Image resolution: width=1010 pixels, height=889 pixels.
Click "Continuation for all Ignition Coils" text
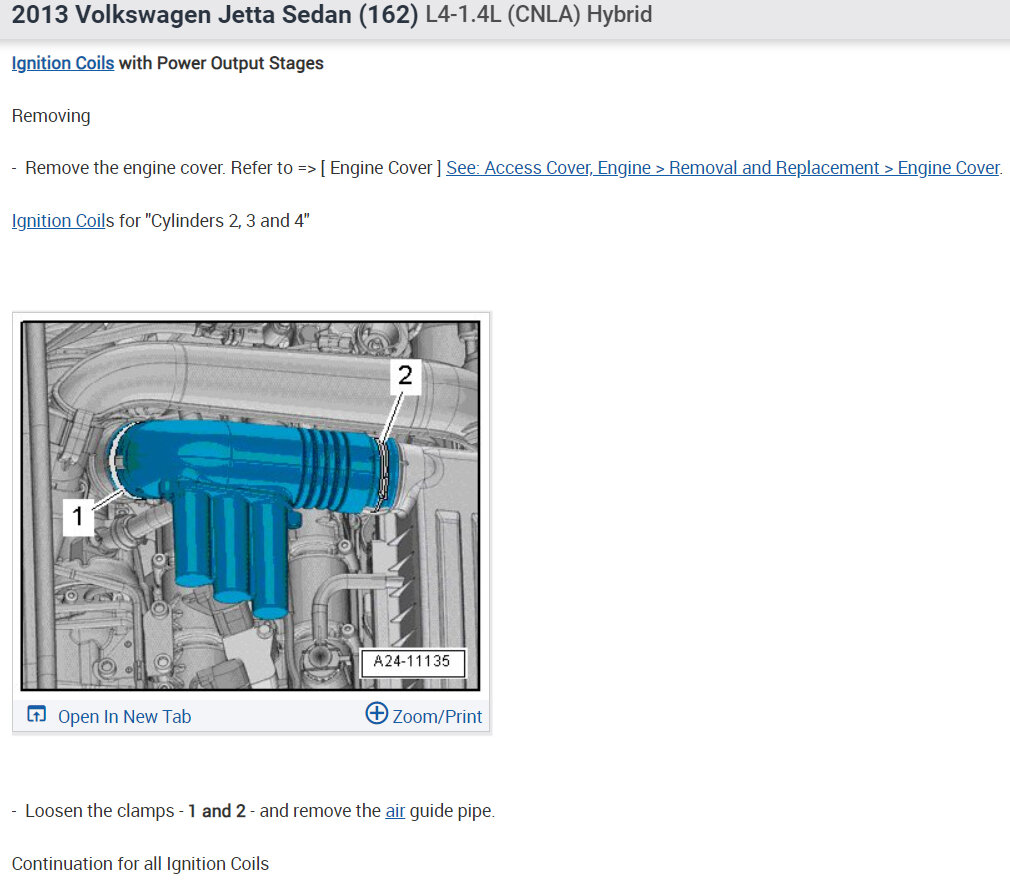(140, 863)
